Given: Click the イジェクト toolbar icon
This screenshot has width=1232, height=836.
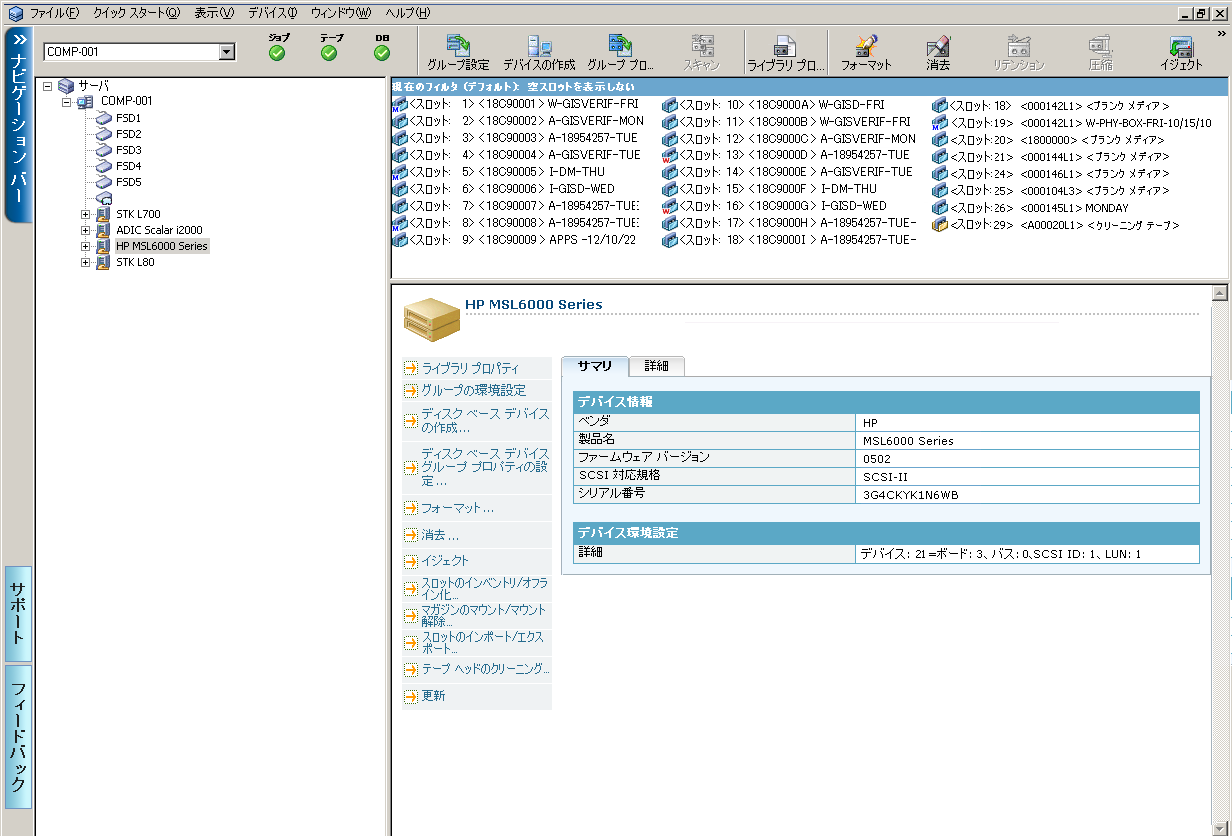Looking at the screenshot, I should pyautogui.click(x=1181, y=51).
